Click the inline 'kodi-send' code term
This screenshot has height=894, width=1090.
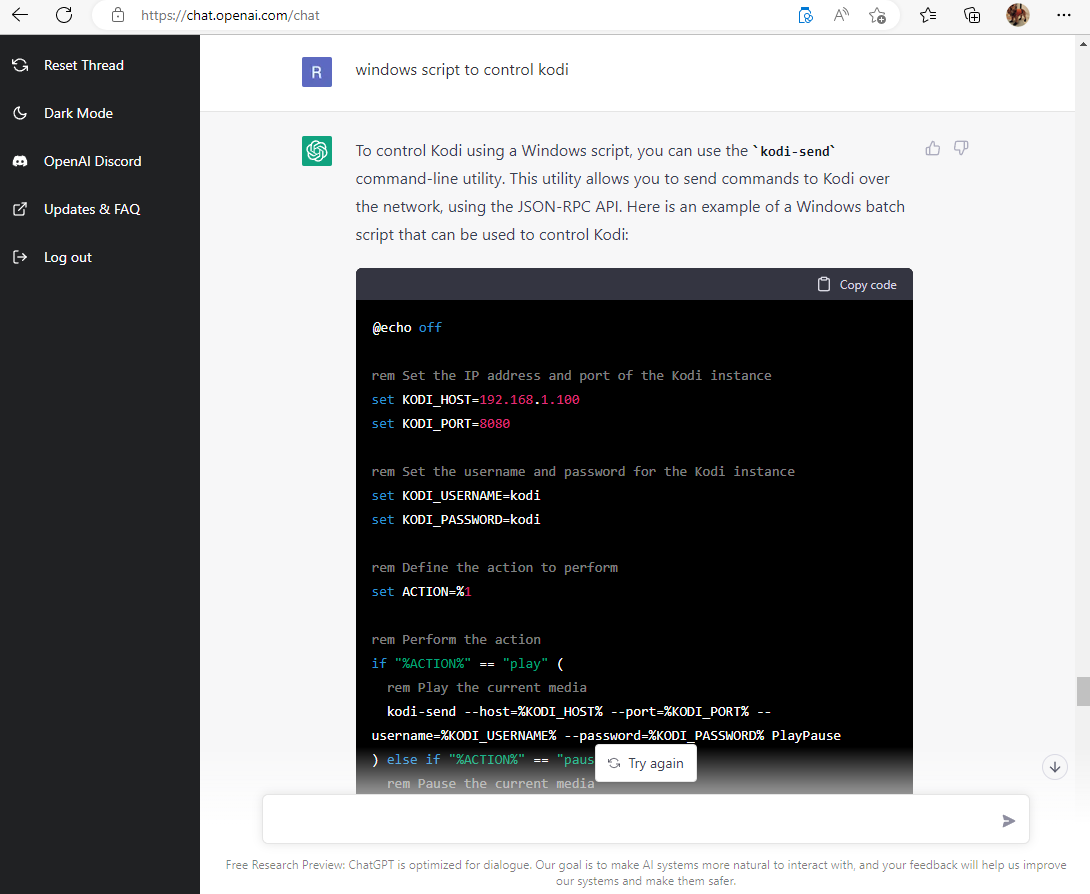coord(795,152)
